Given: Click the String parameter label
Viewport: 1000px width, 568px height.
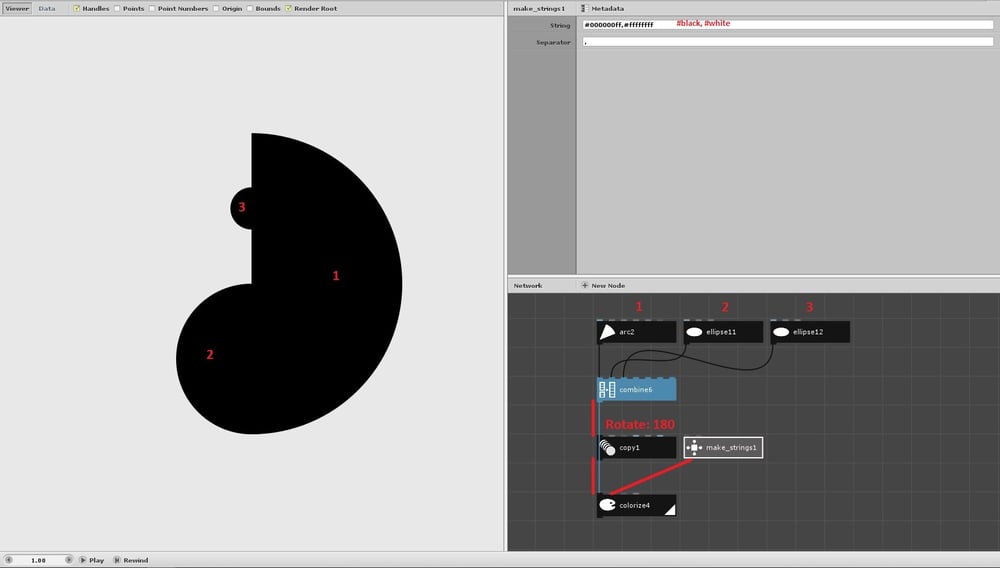Looking at the screenshot, I should click(560, 25).
